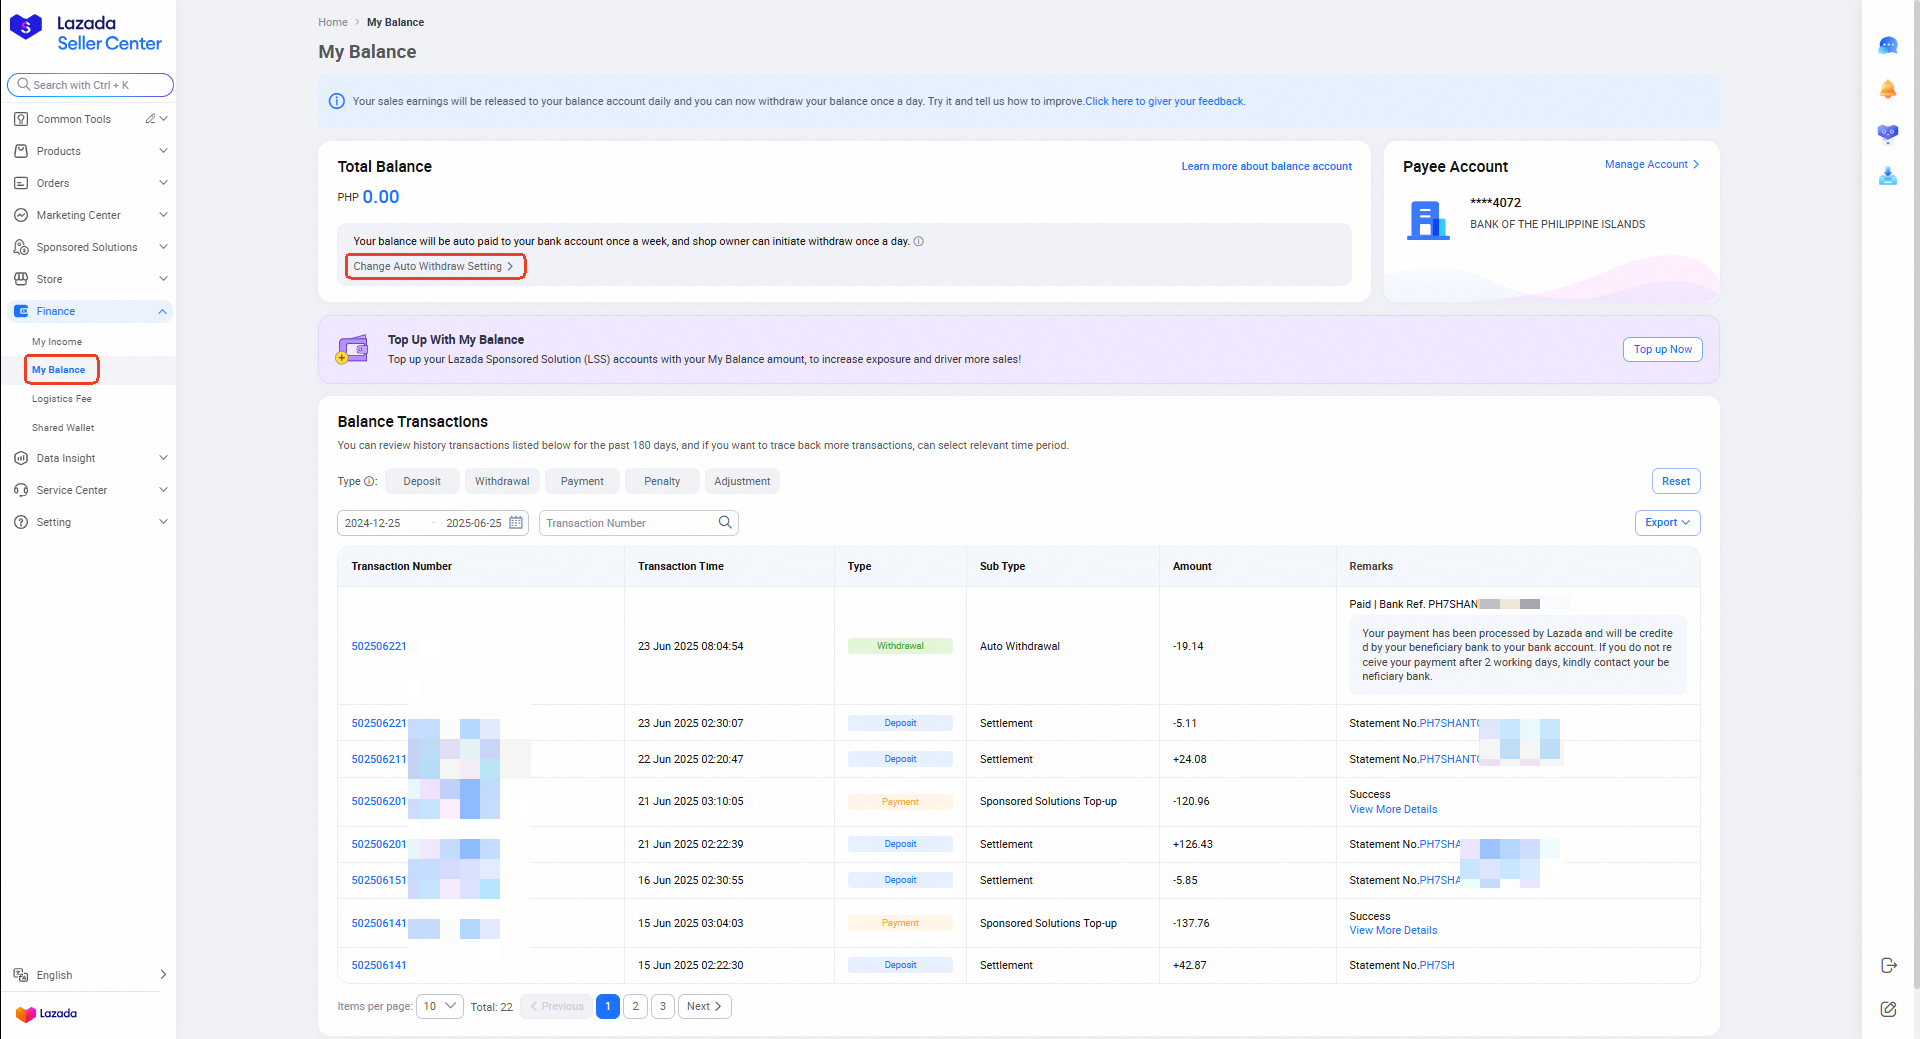
Task: Click the notification bell icon
Action: (x=1888, y=90)
